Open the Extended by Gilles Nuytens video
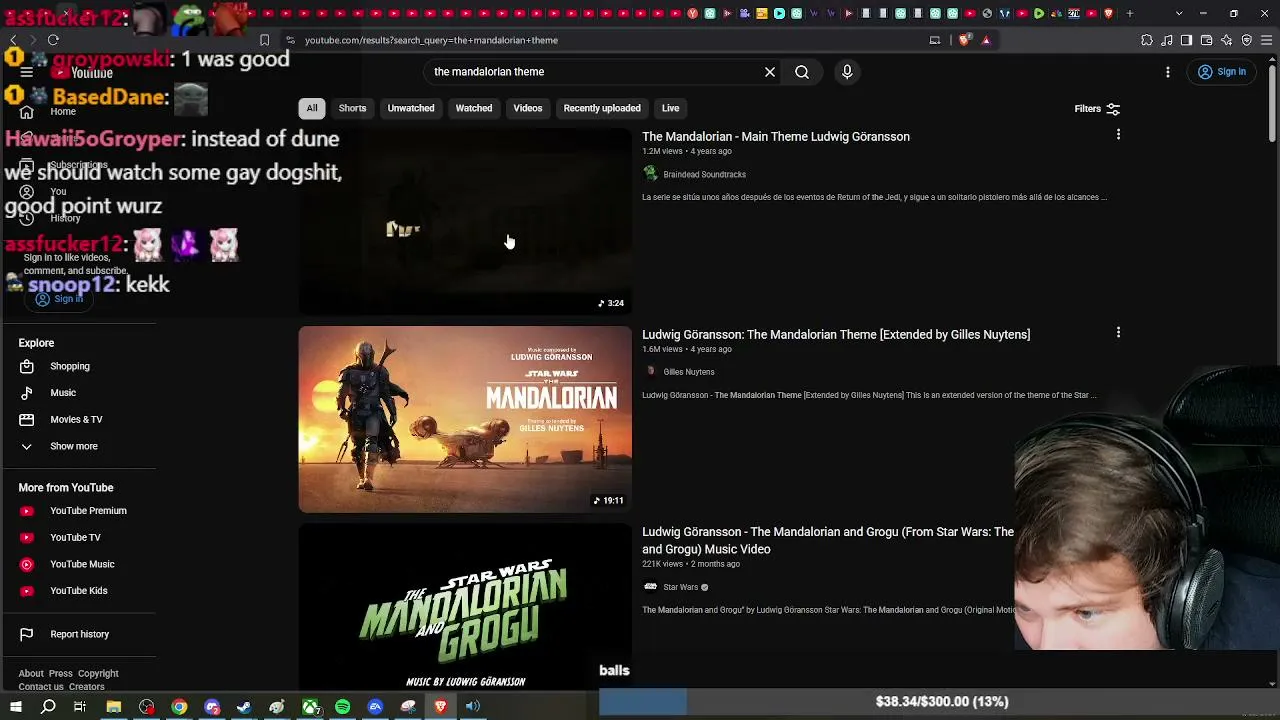 (836, 334)
